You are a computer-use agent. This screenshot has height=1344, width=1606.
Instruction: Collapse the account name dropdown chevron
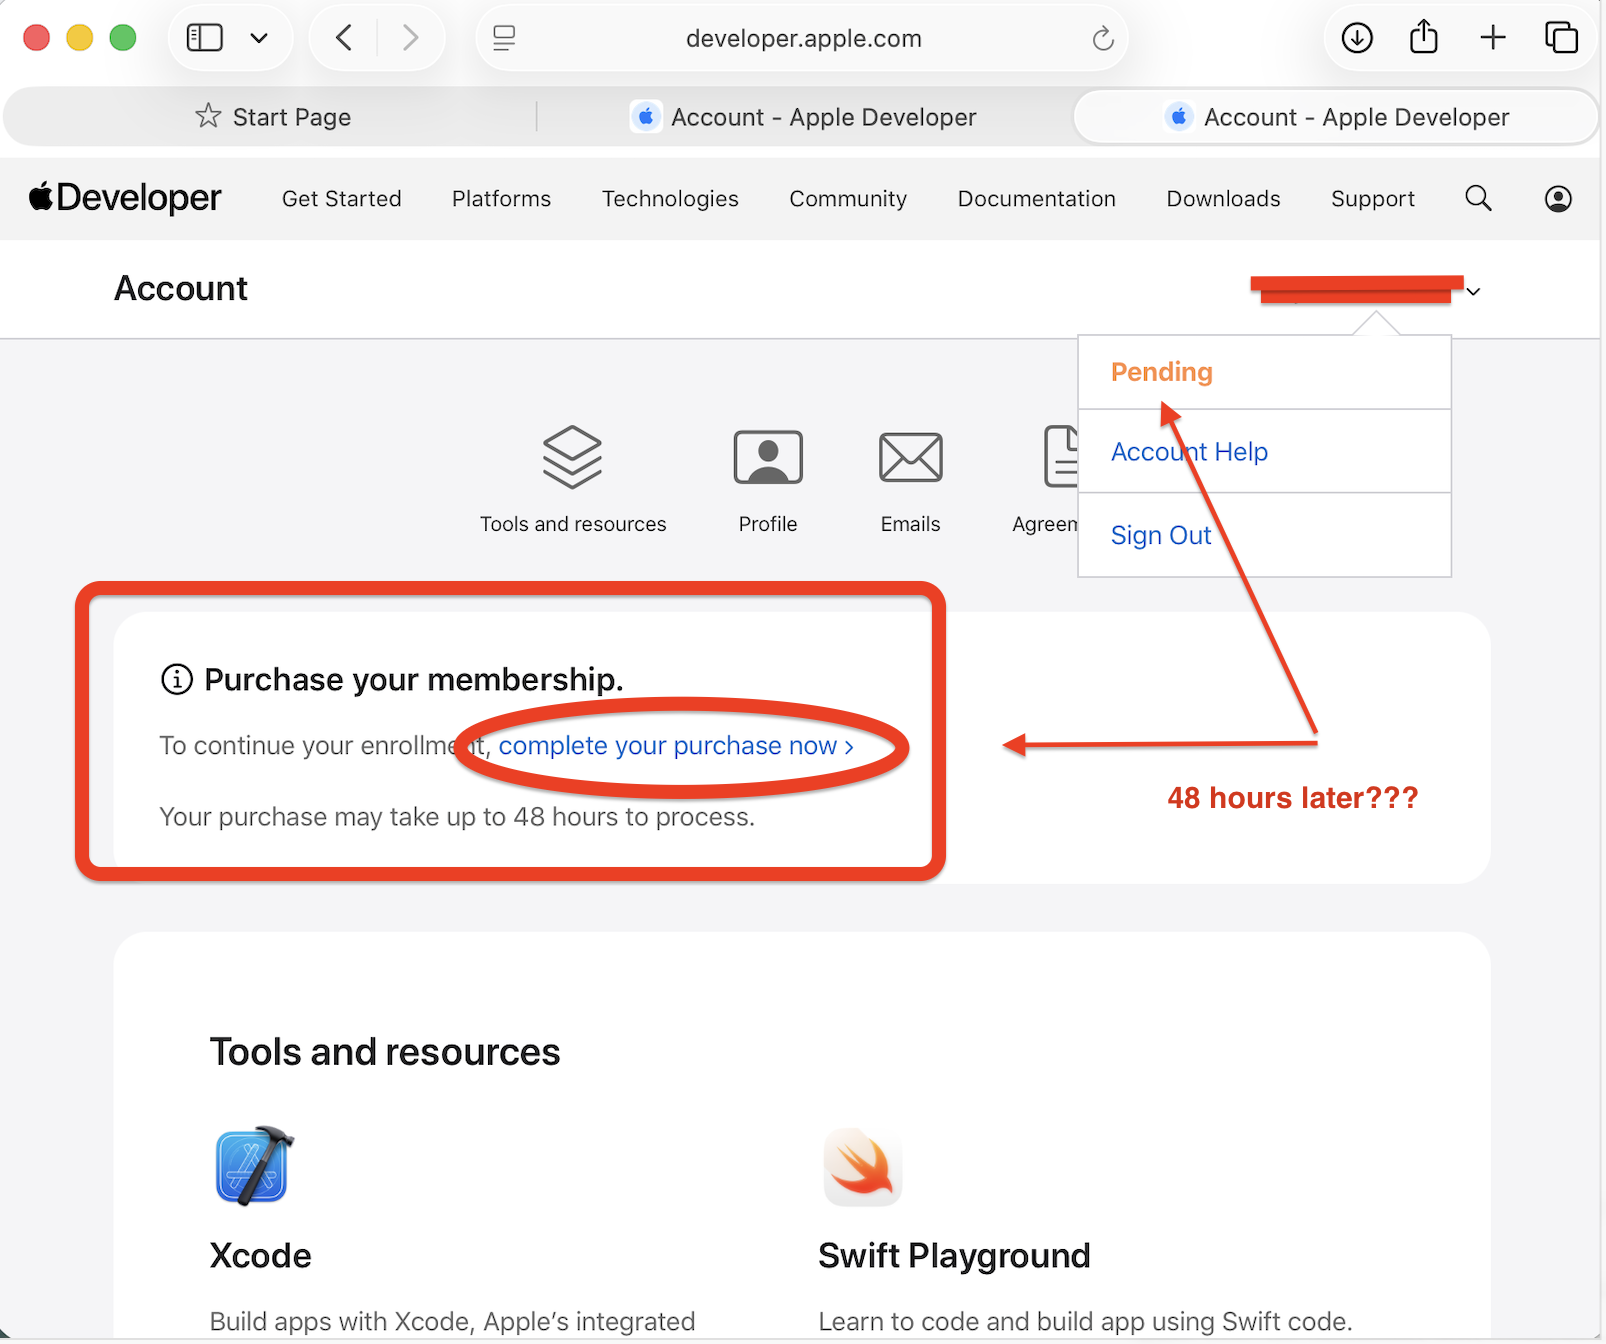(1473, 292)
